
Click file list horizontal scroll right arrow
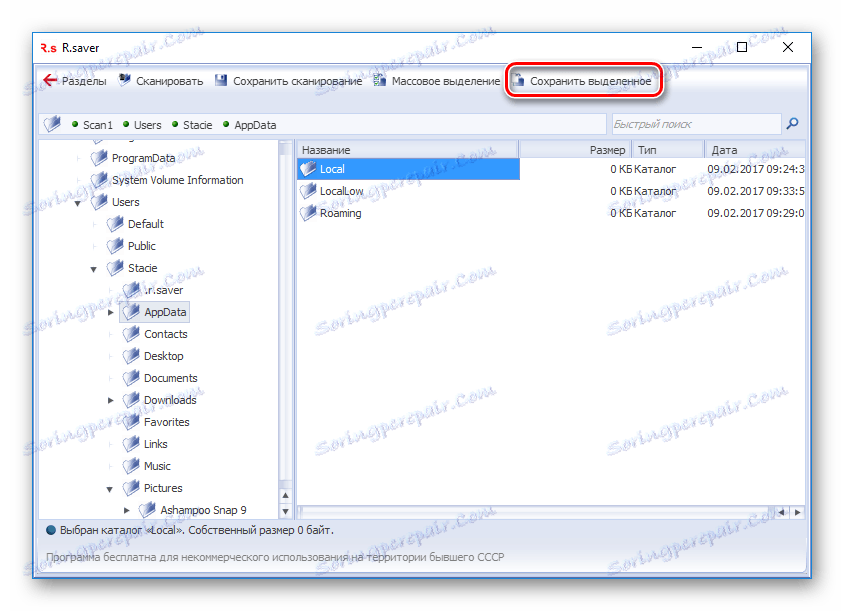(798, 512)
